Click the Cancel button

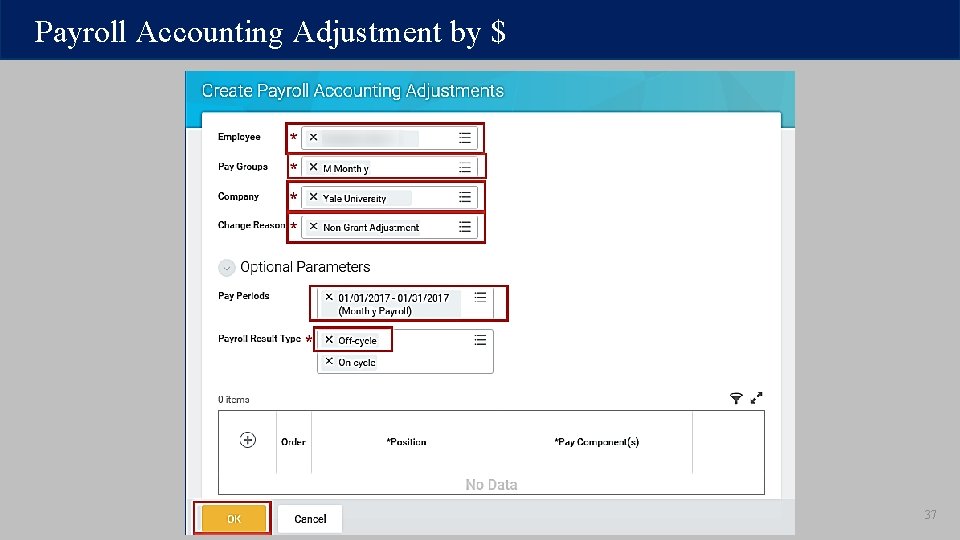click(x=310, y=519)
